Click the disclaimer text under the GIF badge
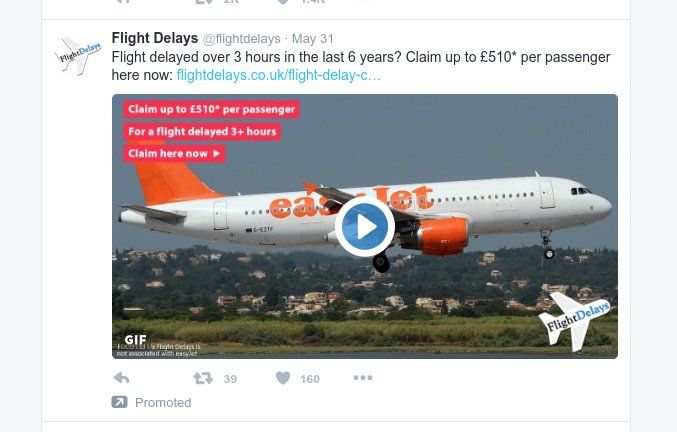Screen dimensions: 677x432 pos(160,349)
